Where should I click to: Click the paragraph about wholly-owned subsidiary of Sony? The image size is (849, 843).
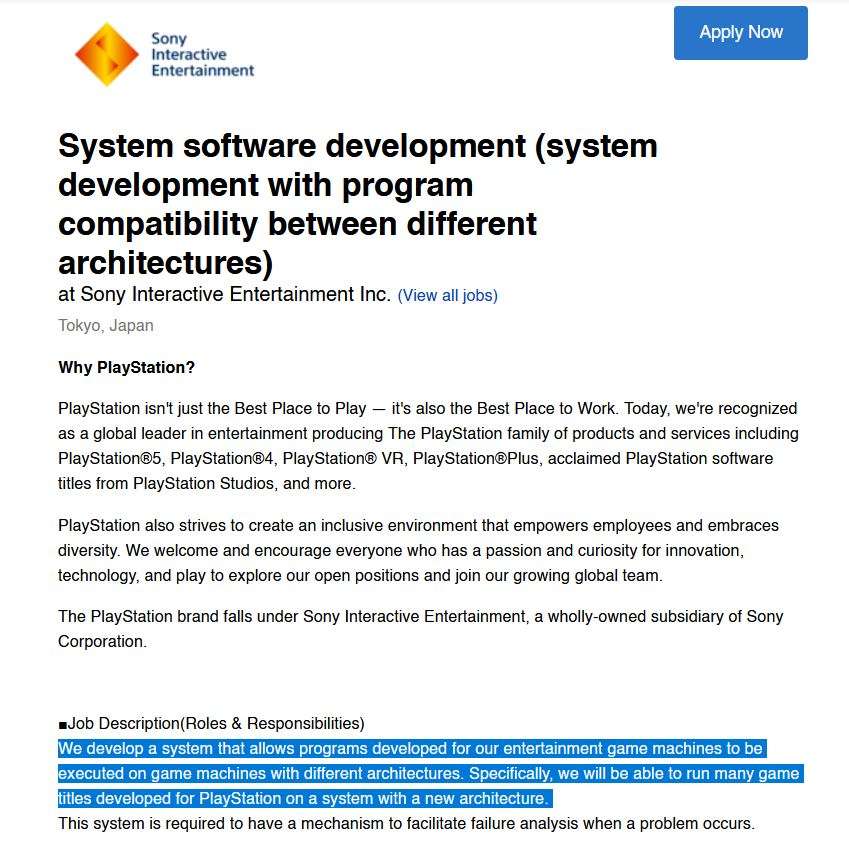tap(420, 629)
